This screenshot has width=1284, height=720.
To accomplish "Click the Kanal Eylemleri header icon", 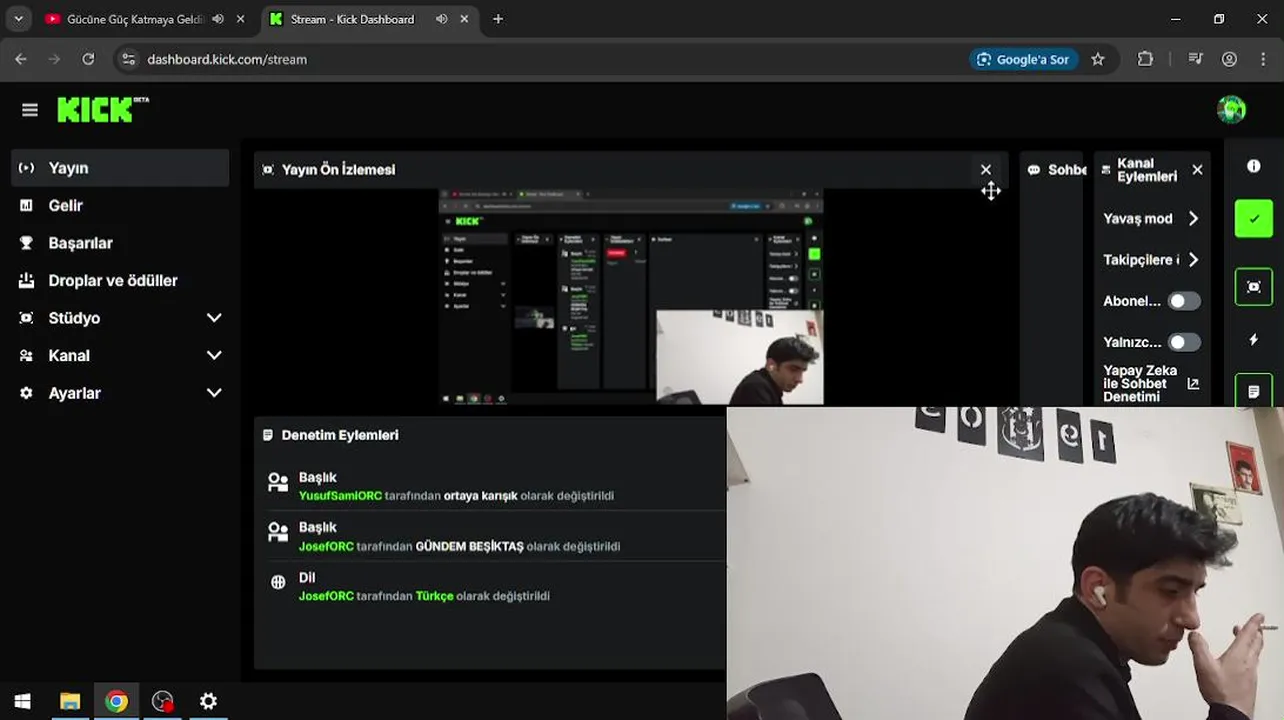I will tap(1106, 170).
